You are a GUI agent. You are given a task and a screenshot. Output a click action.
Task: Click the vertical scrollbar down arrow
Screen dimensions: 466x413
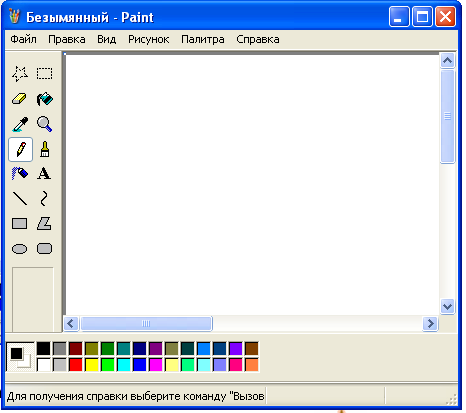coord(447,306)
